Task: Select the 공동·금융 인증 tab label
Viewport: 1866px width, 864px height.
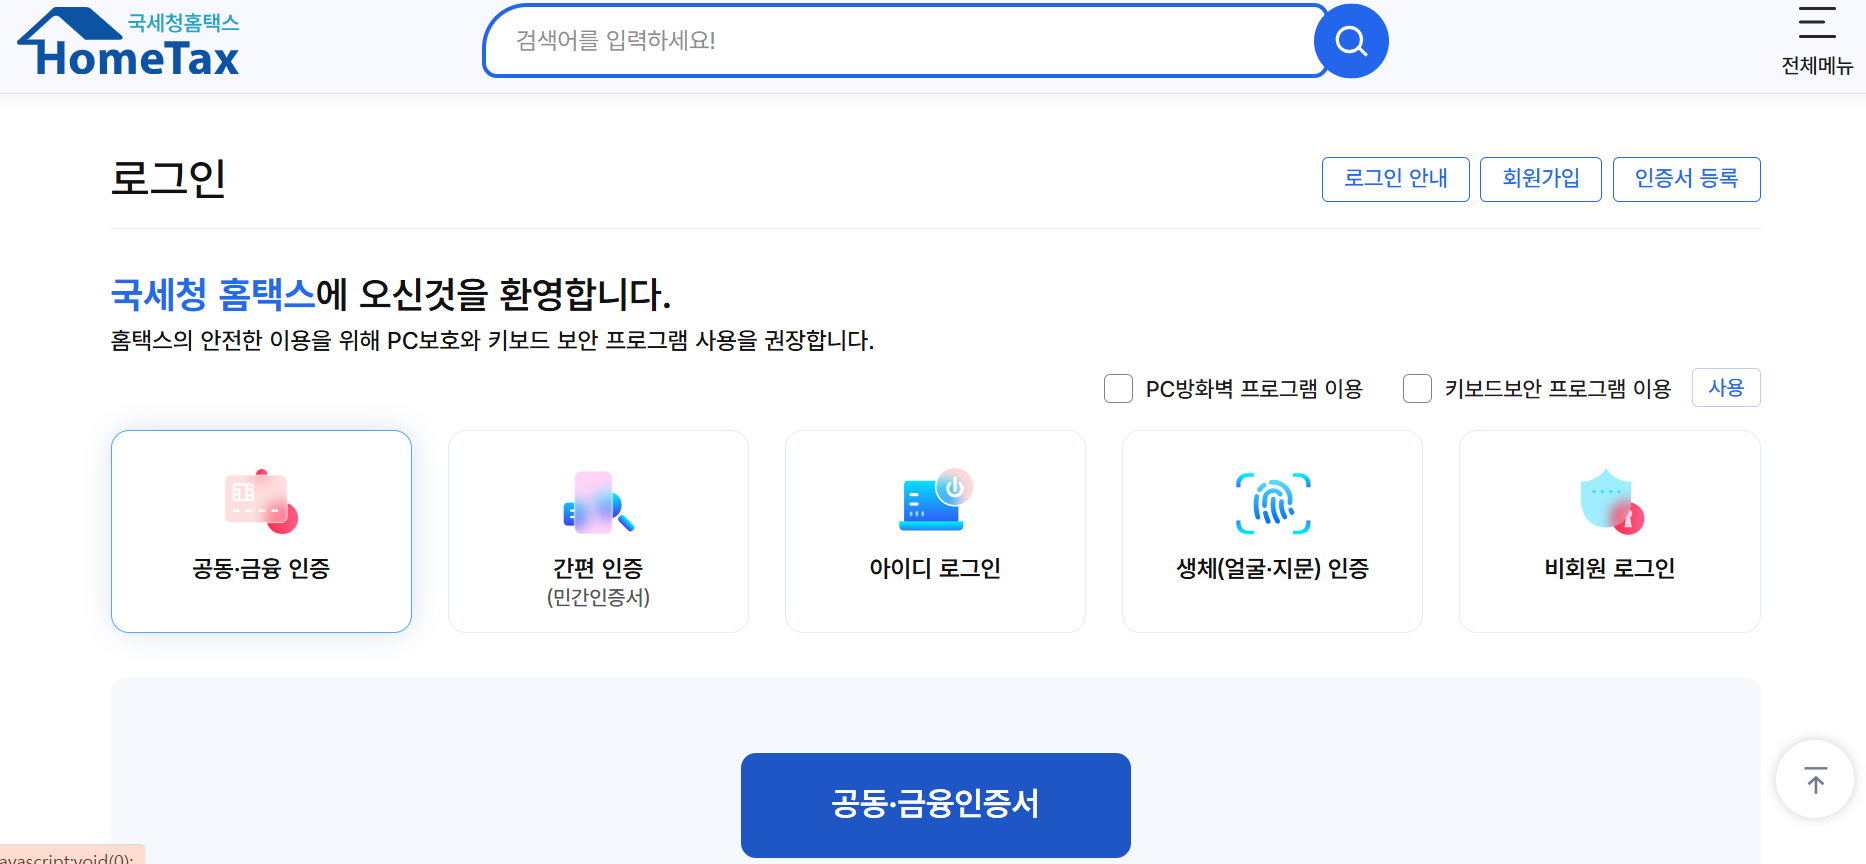Action: click(x=261, y=568)
